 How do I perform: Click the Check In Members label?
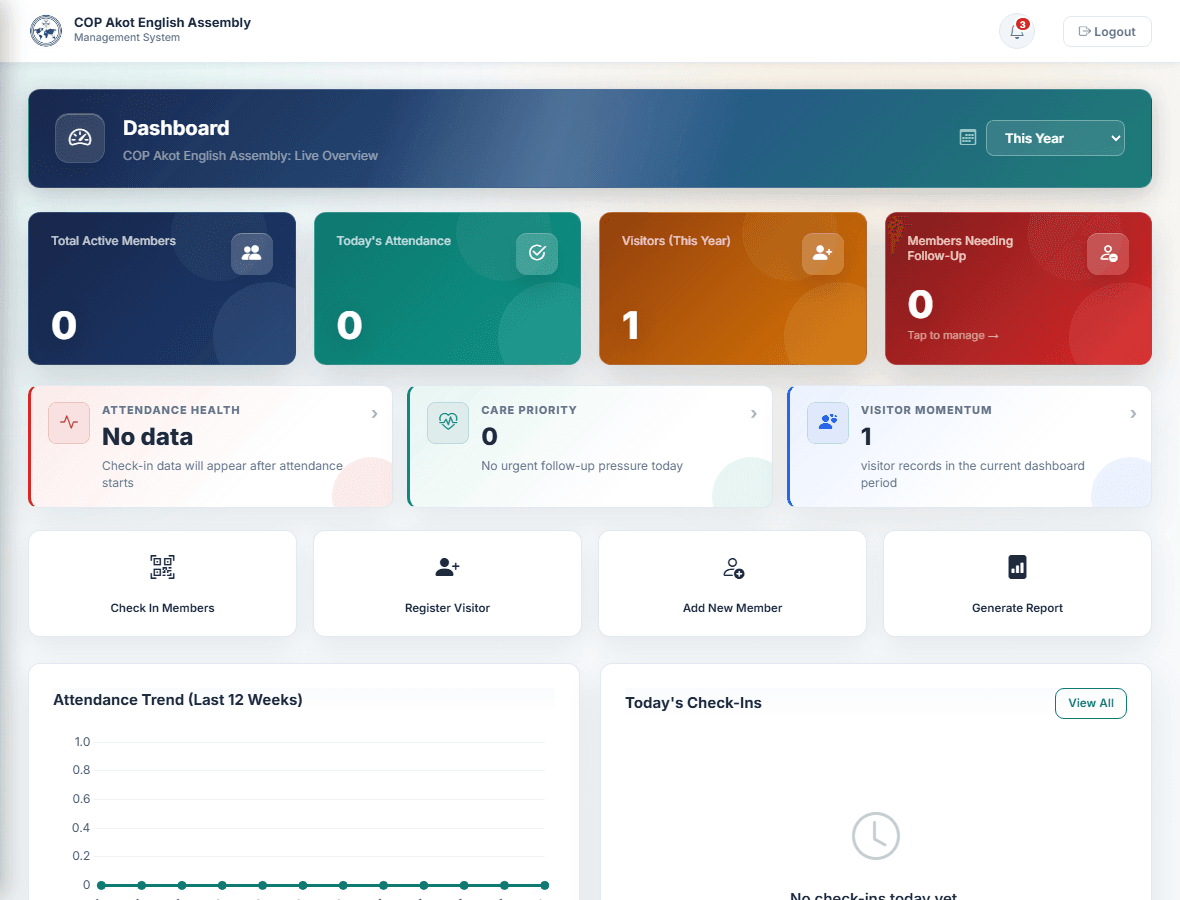pyautogui.click(x=163, y=608)
